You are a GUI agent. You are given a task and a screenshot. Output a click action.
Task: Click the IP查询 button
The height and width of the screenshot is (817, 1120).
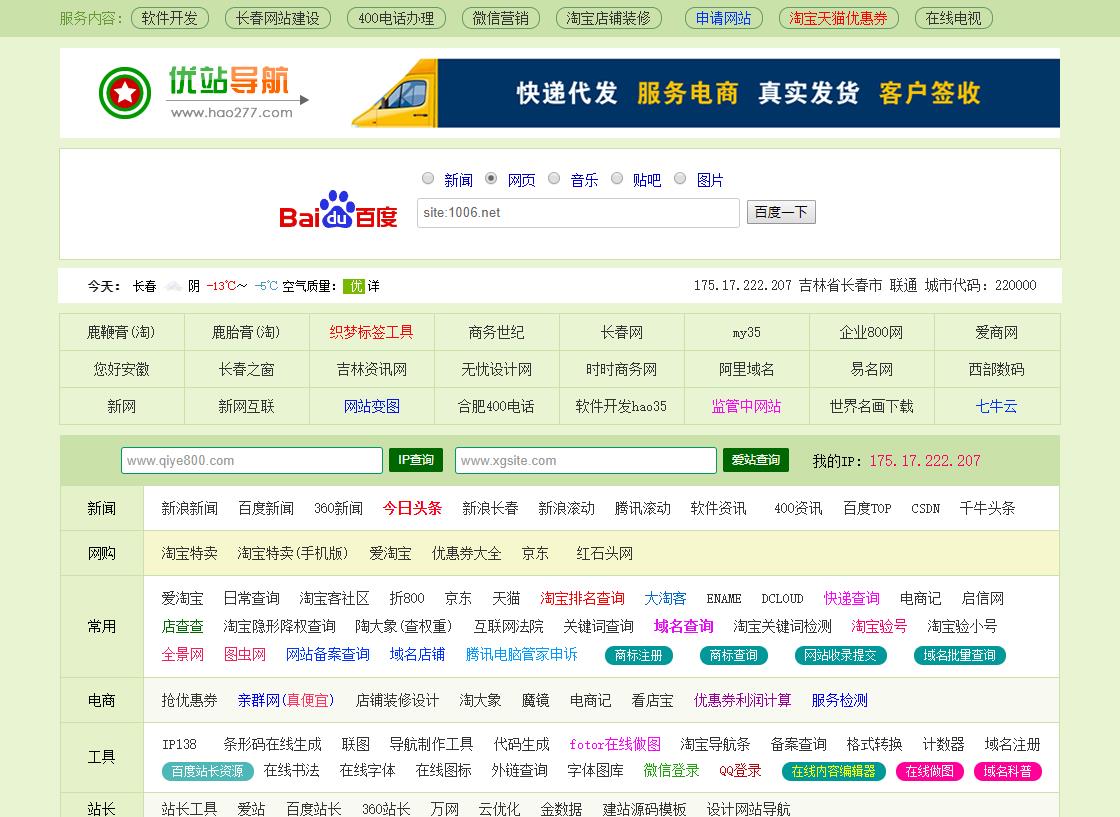pos(415,460)
